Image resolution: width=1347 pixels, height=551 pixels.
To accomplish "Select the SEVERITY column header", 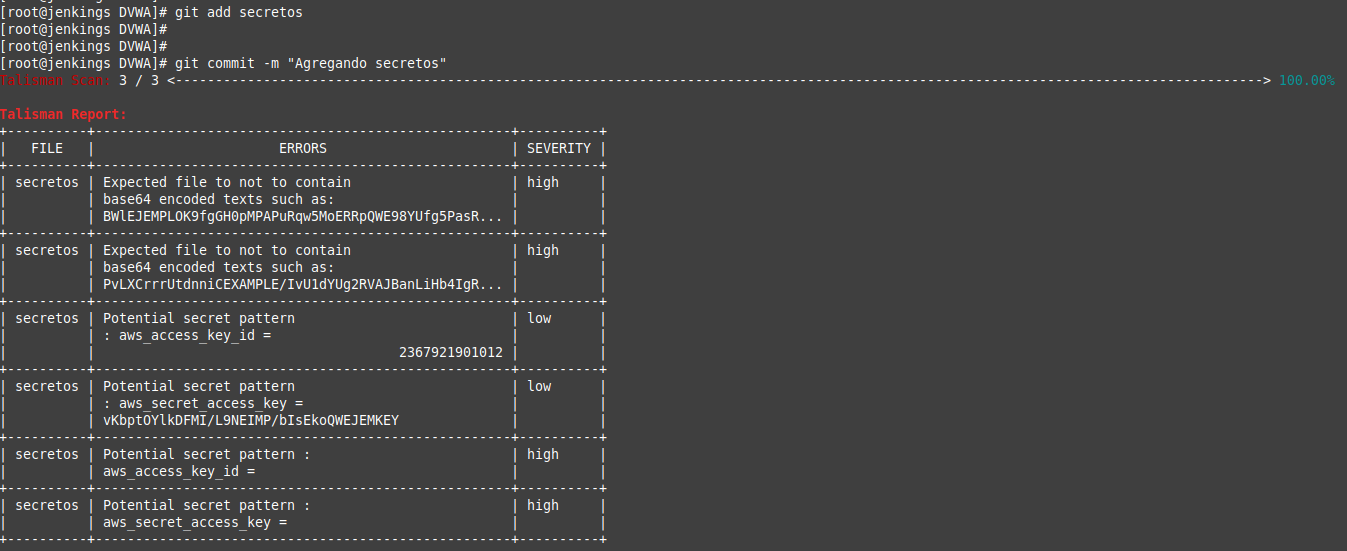I will tap(558, 148).
